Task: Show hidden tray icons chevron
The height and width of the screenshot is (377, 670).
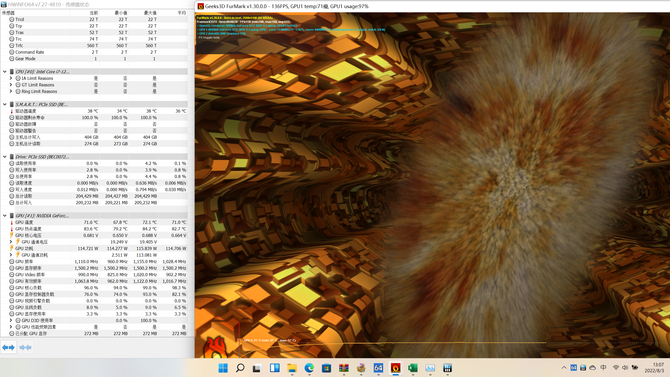Action: tap(564, 368)
